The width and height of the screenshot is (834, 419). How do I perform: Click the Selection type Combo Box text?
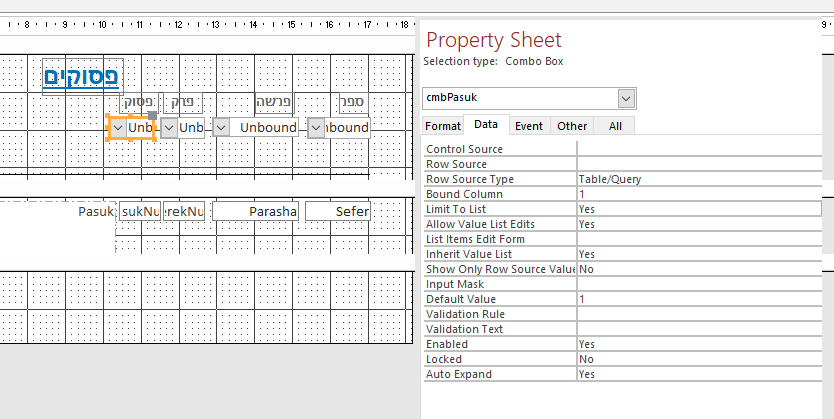click(493, 61)
